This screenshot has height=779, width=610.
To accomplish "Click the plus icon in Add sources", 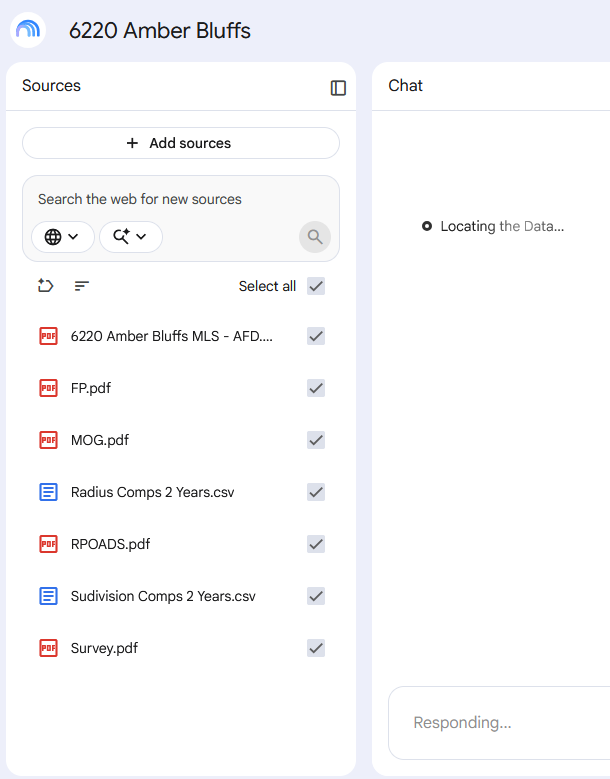I will click(132, 143).
